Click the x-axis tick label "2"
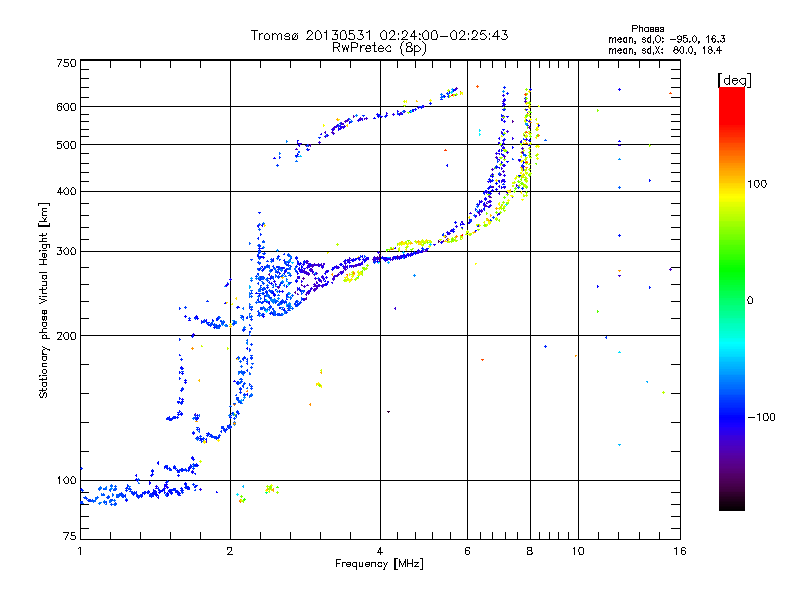 coord(230,551)
